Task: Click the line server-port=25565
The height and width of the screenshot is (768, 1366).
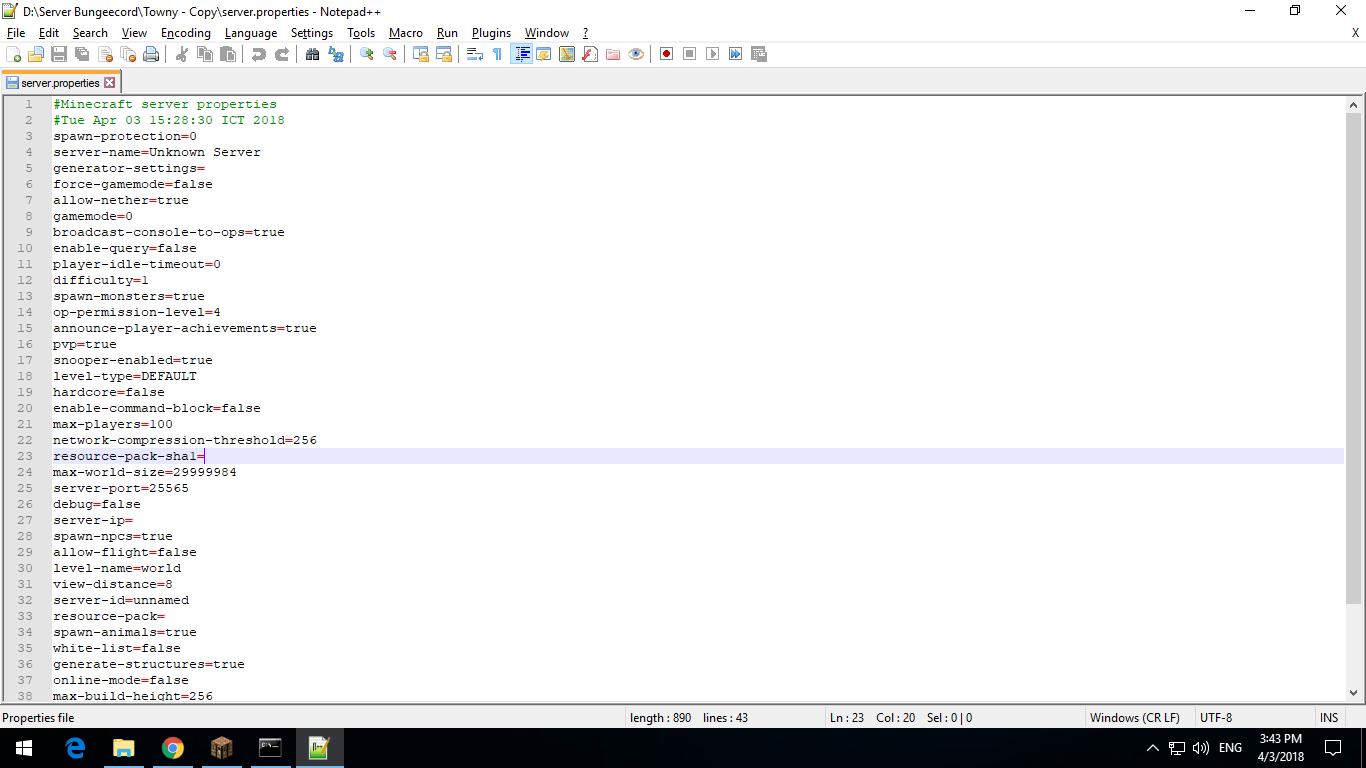Action: click(121, 488)
